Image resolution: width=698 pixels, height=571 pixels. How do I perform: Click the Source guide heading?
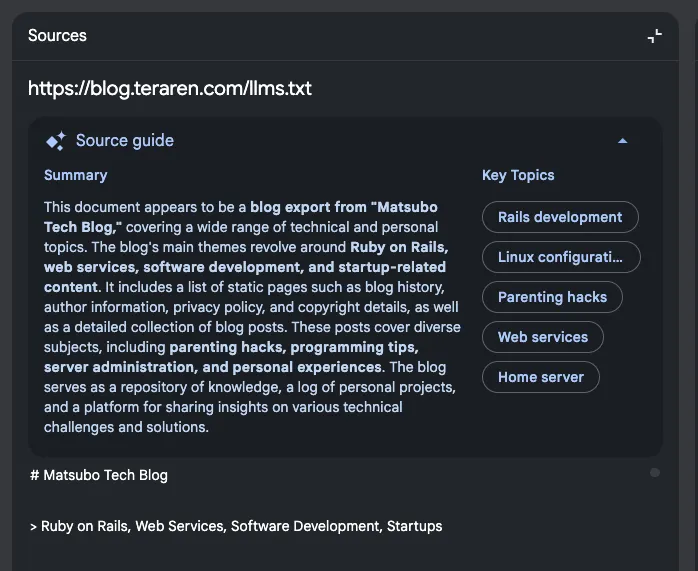(124, 141)
